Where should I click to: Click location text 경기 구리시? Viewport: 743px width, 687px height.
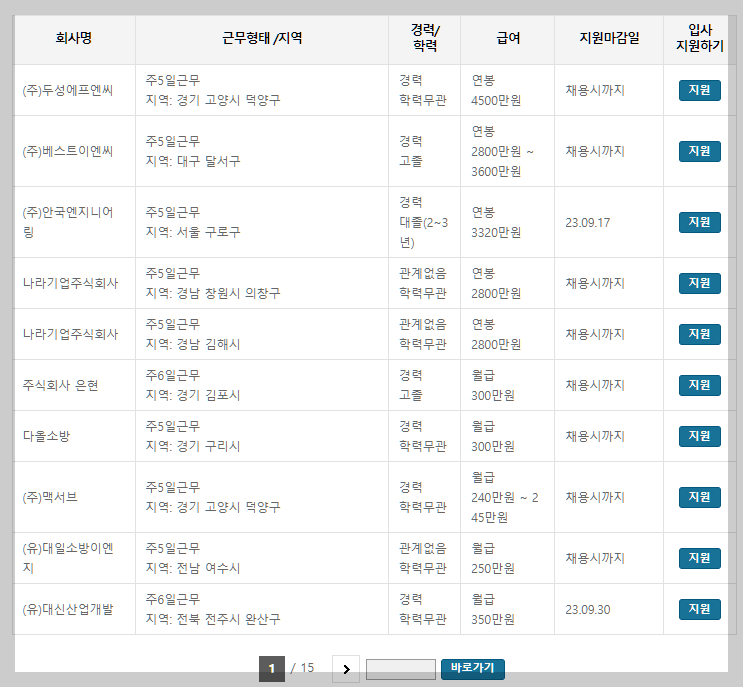coord(208,446)
